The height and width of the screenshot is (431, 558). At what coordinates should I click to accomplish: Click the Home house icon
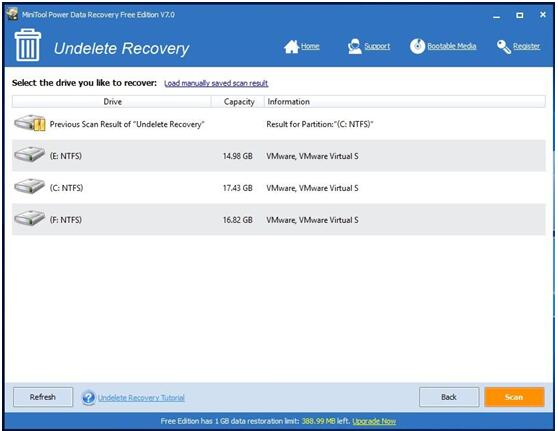(x=291, y=47)
